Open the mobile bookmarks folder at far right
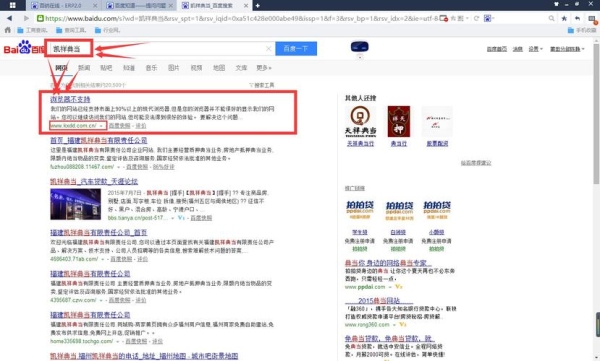 click(x=582, y=30)
